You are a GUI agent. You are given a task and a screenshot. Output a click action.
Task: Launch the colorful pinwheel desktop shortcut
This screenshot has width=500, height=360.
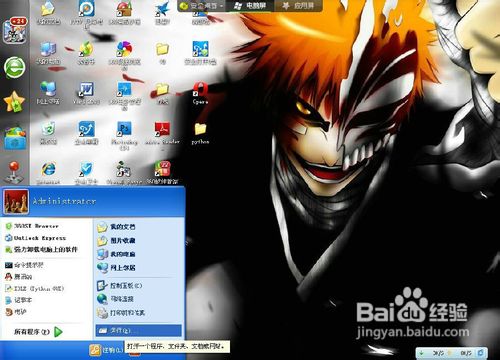[124, 54]
